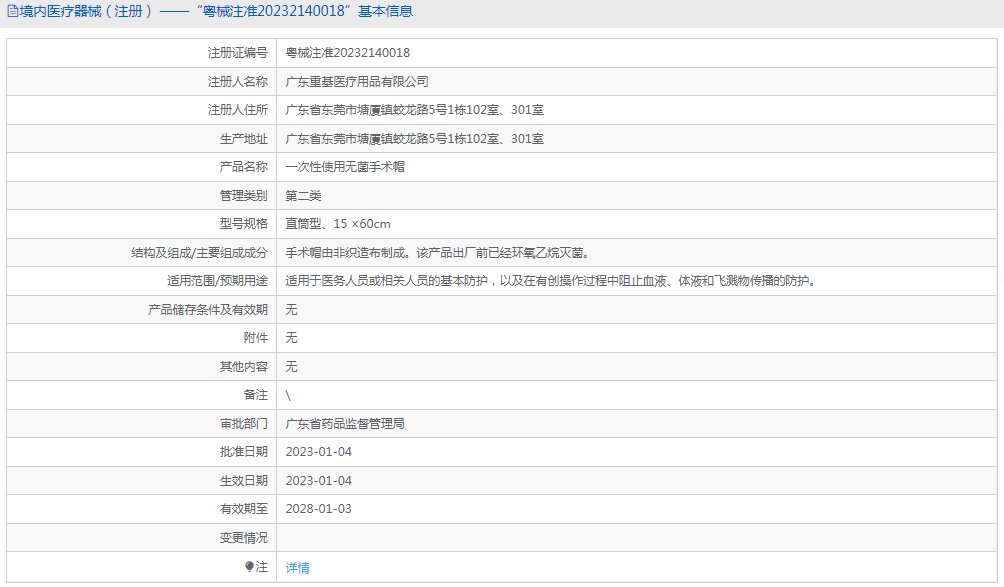Select product name 一次性使用无菌手术帽
Screen dimensions: 1004x587
tap(345, 167)
